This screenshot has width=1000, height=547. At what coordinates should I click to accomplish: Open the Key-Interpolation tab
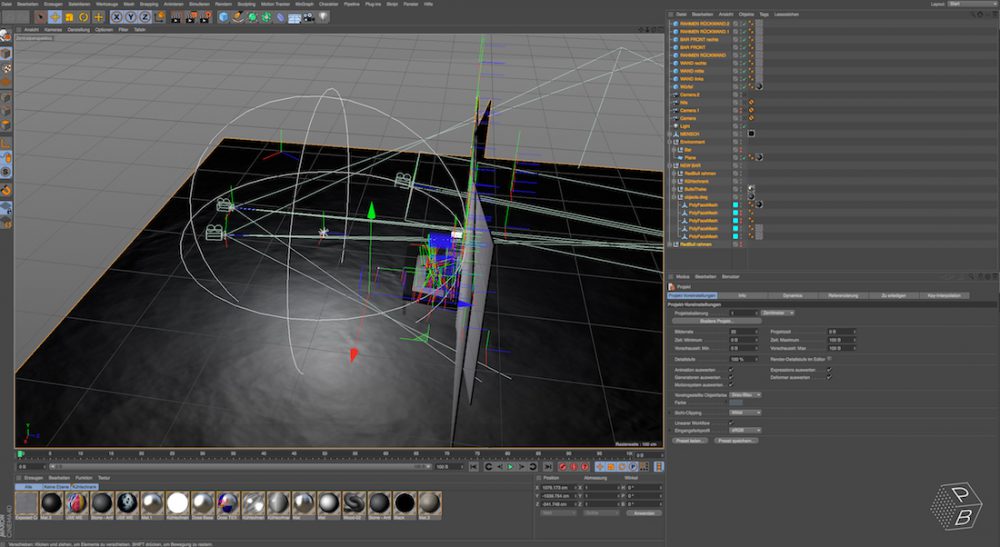(944, 296)
